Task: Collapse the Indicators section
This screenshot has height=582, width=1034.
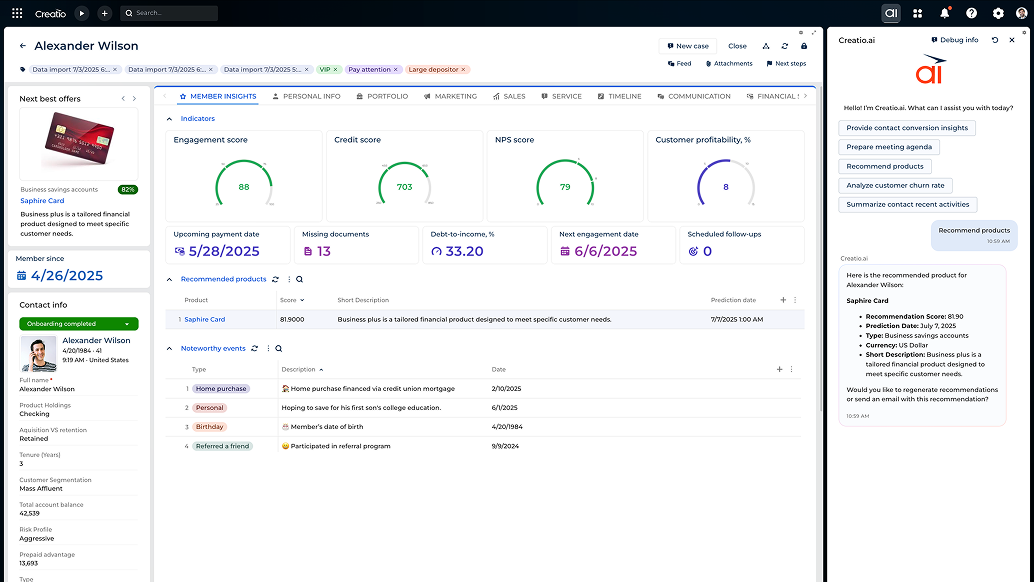Action: click(x=168, y=119)
